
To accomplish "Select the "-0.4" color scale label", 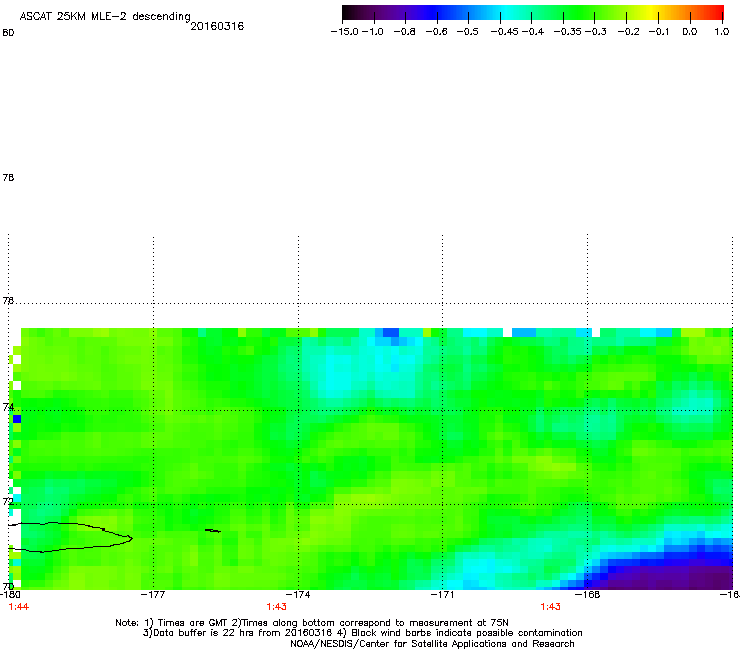I will 533,32.
